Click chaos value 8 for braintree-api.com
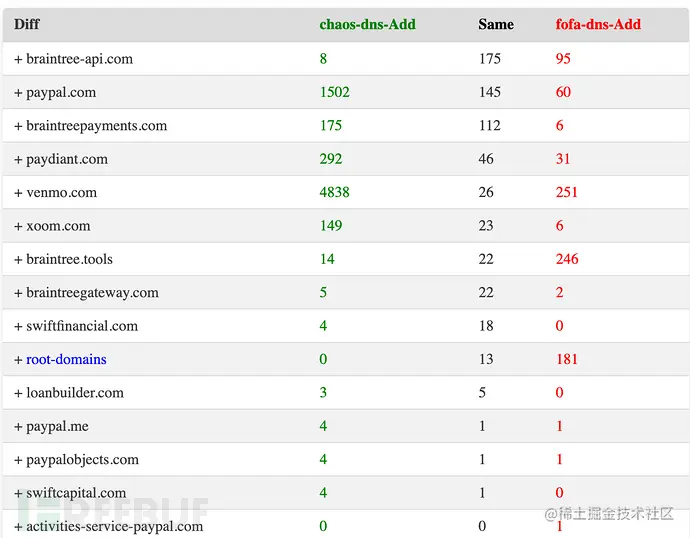Viewport: 690px width, 538px height. point(323,59)
